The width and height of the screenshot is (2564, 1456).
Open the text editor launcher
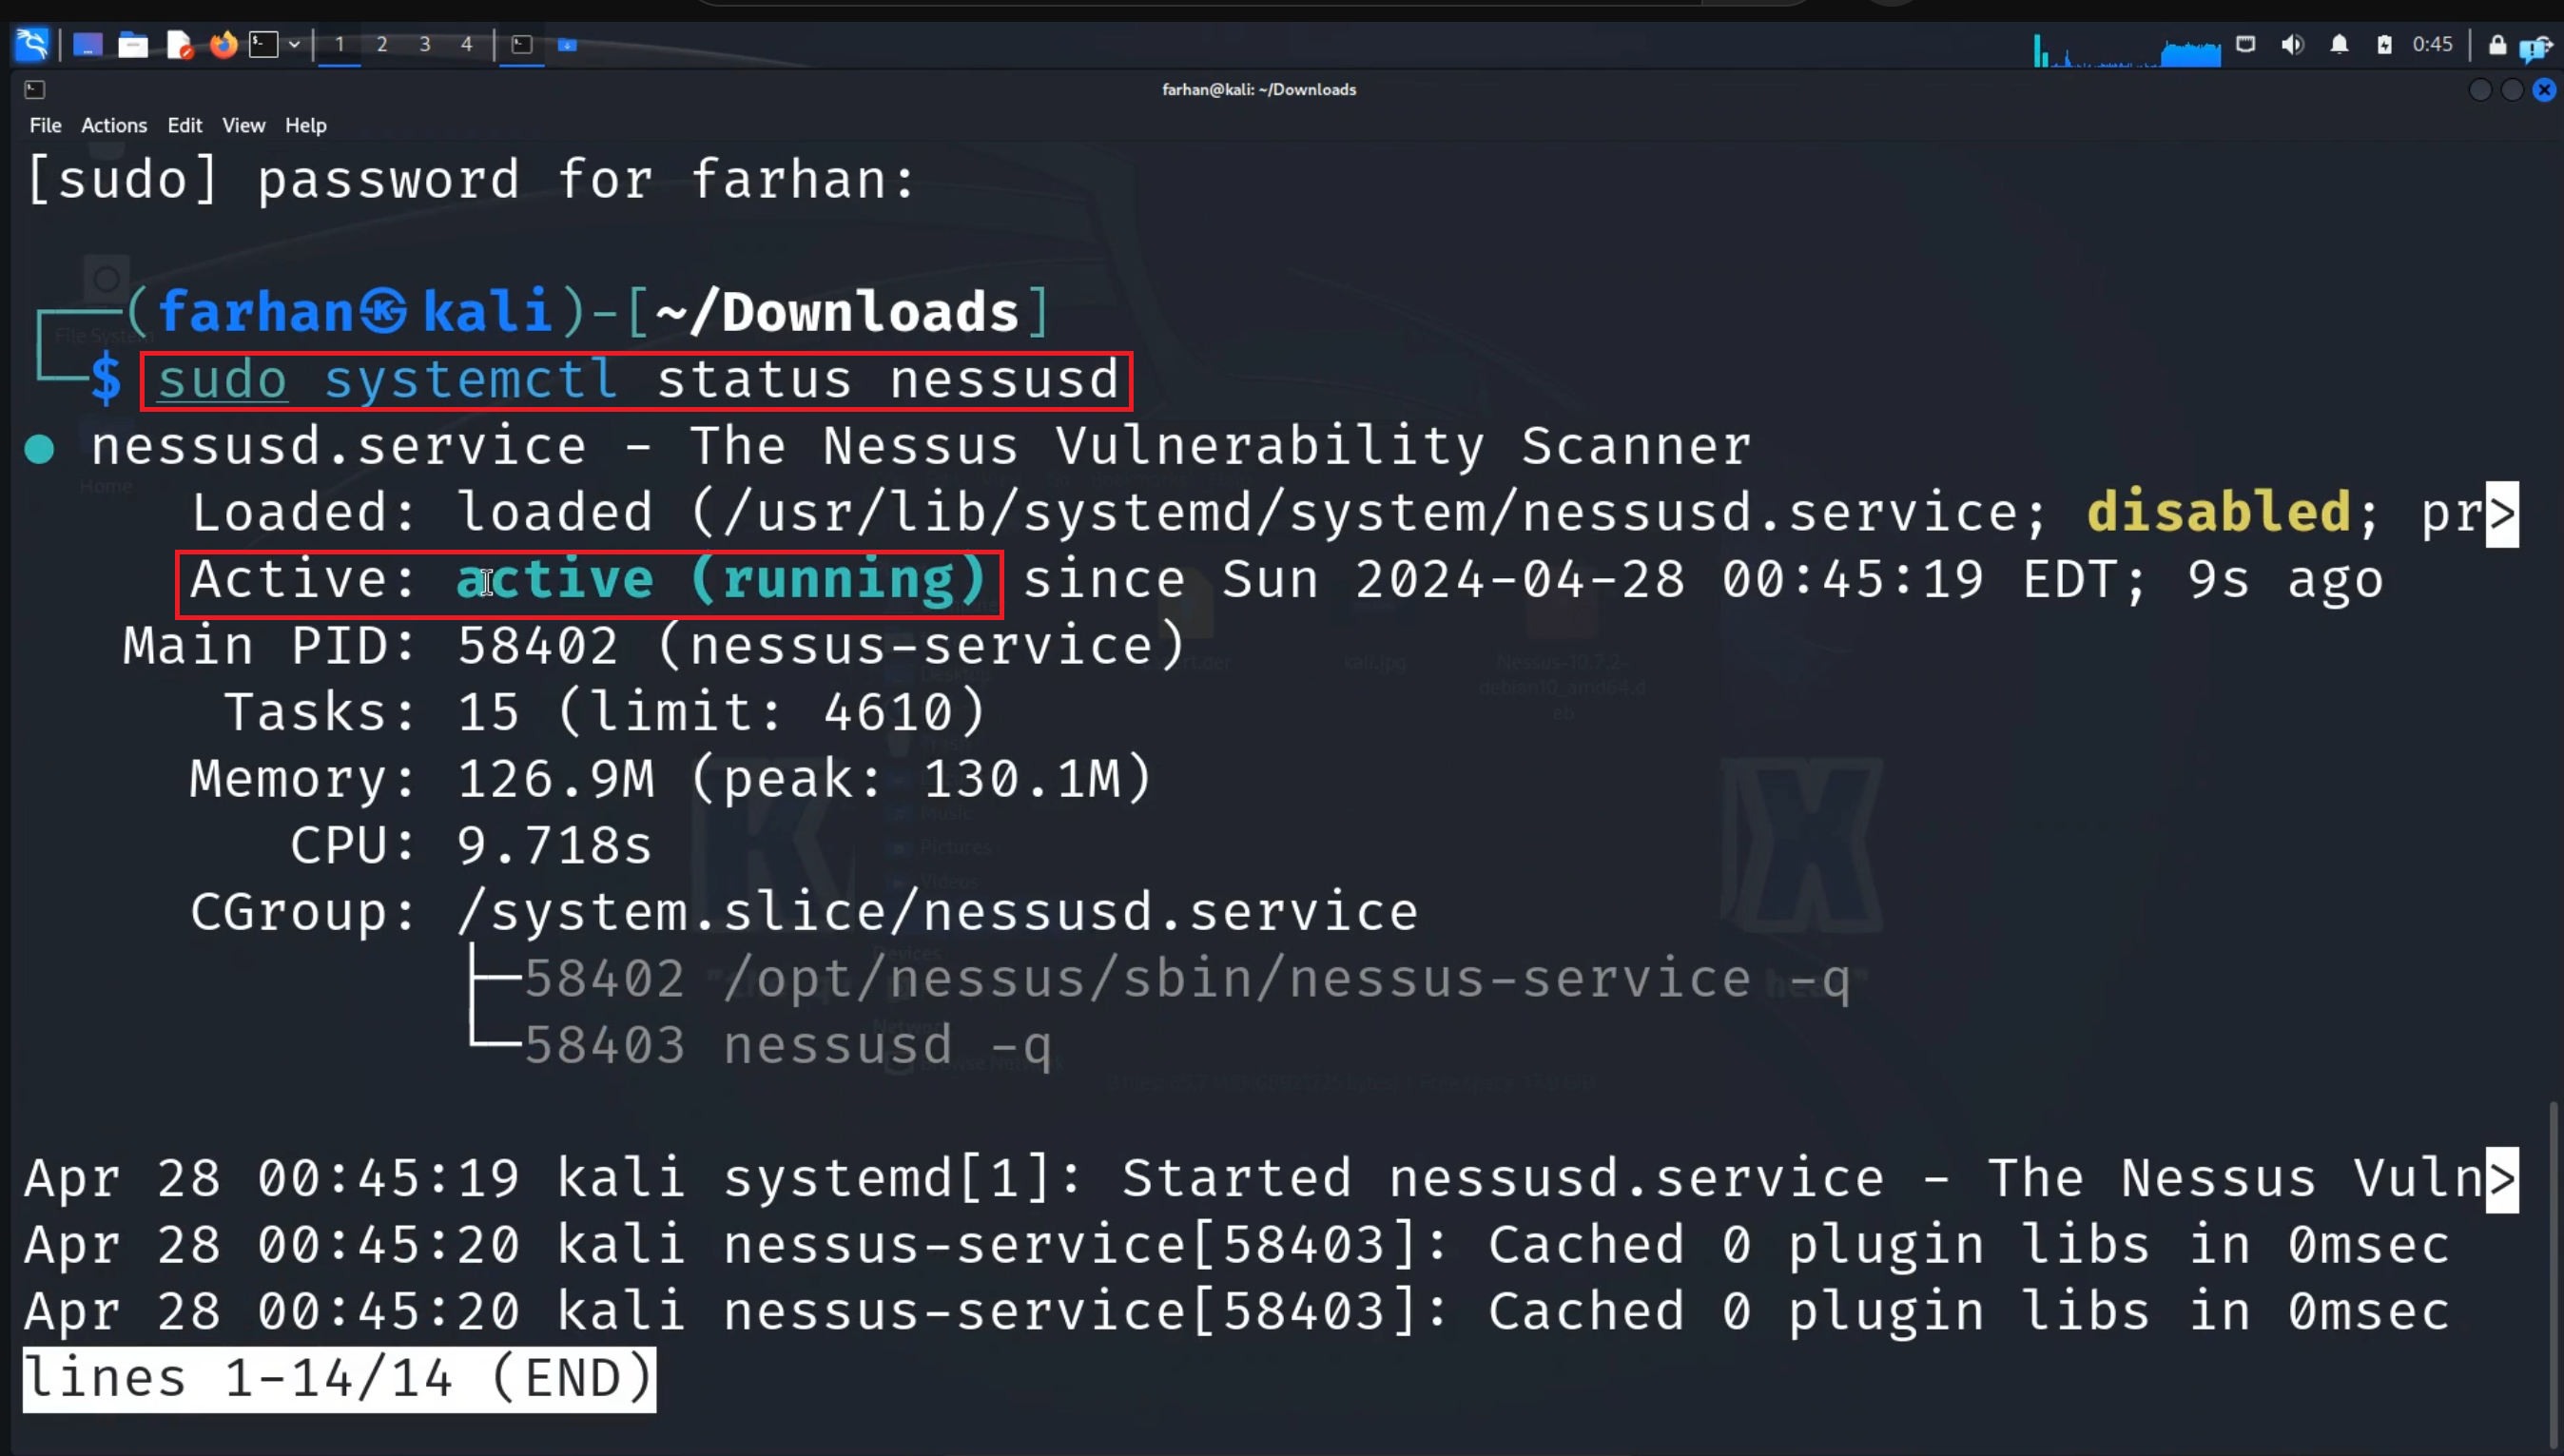pos(179,44)
